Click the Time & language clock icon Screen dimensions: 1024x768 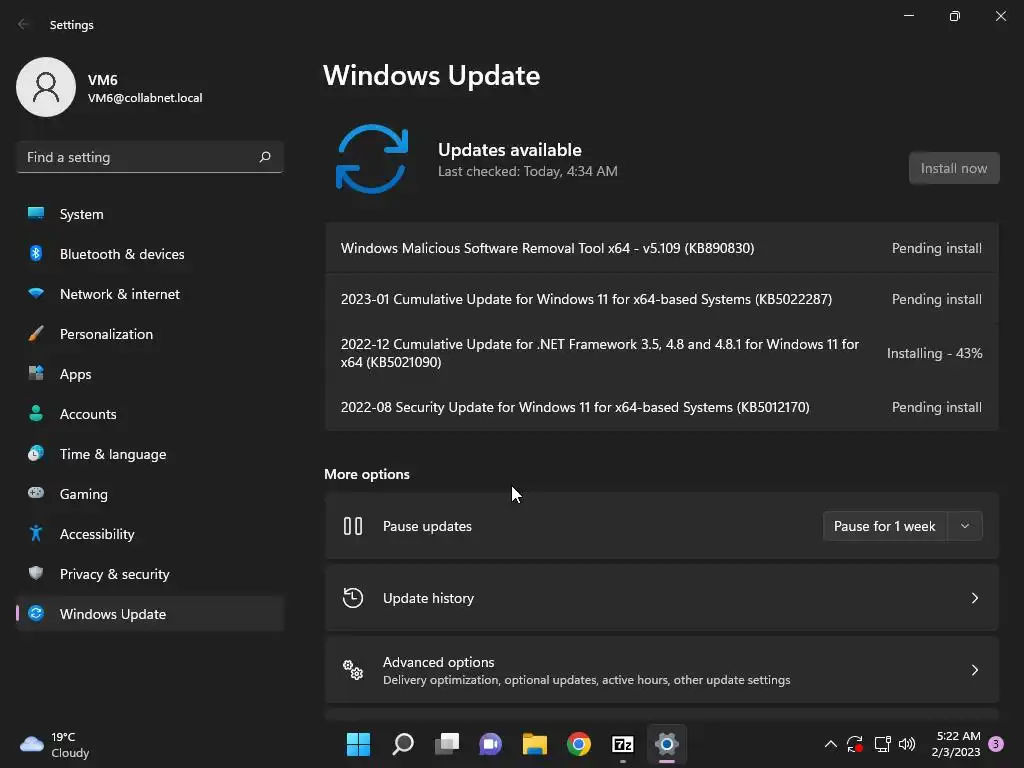coord(36,453)
